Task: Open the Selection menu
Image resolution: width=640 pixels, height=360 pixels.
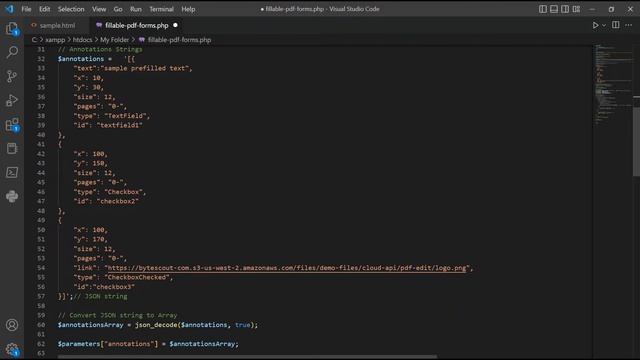Action: tap(71, 9)
